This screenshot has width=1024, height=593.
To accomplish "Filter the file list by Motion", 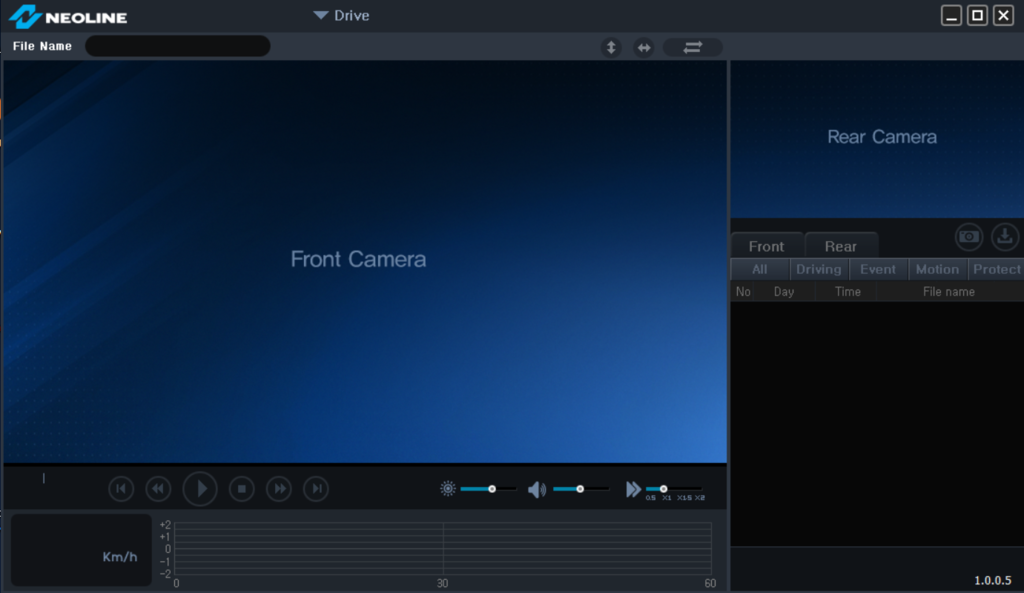I will (937, 269).
